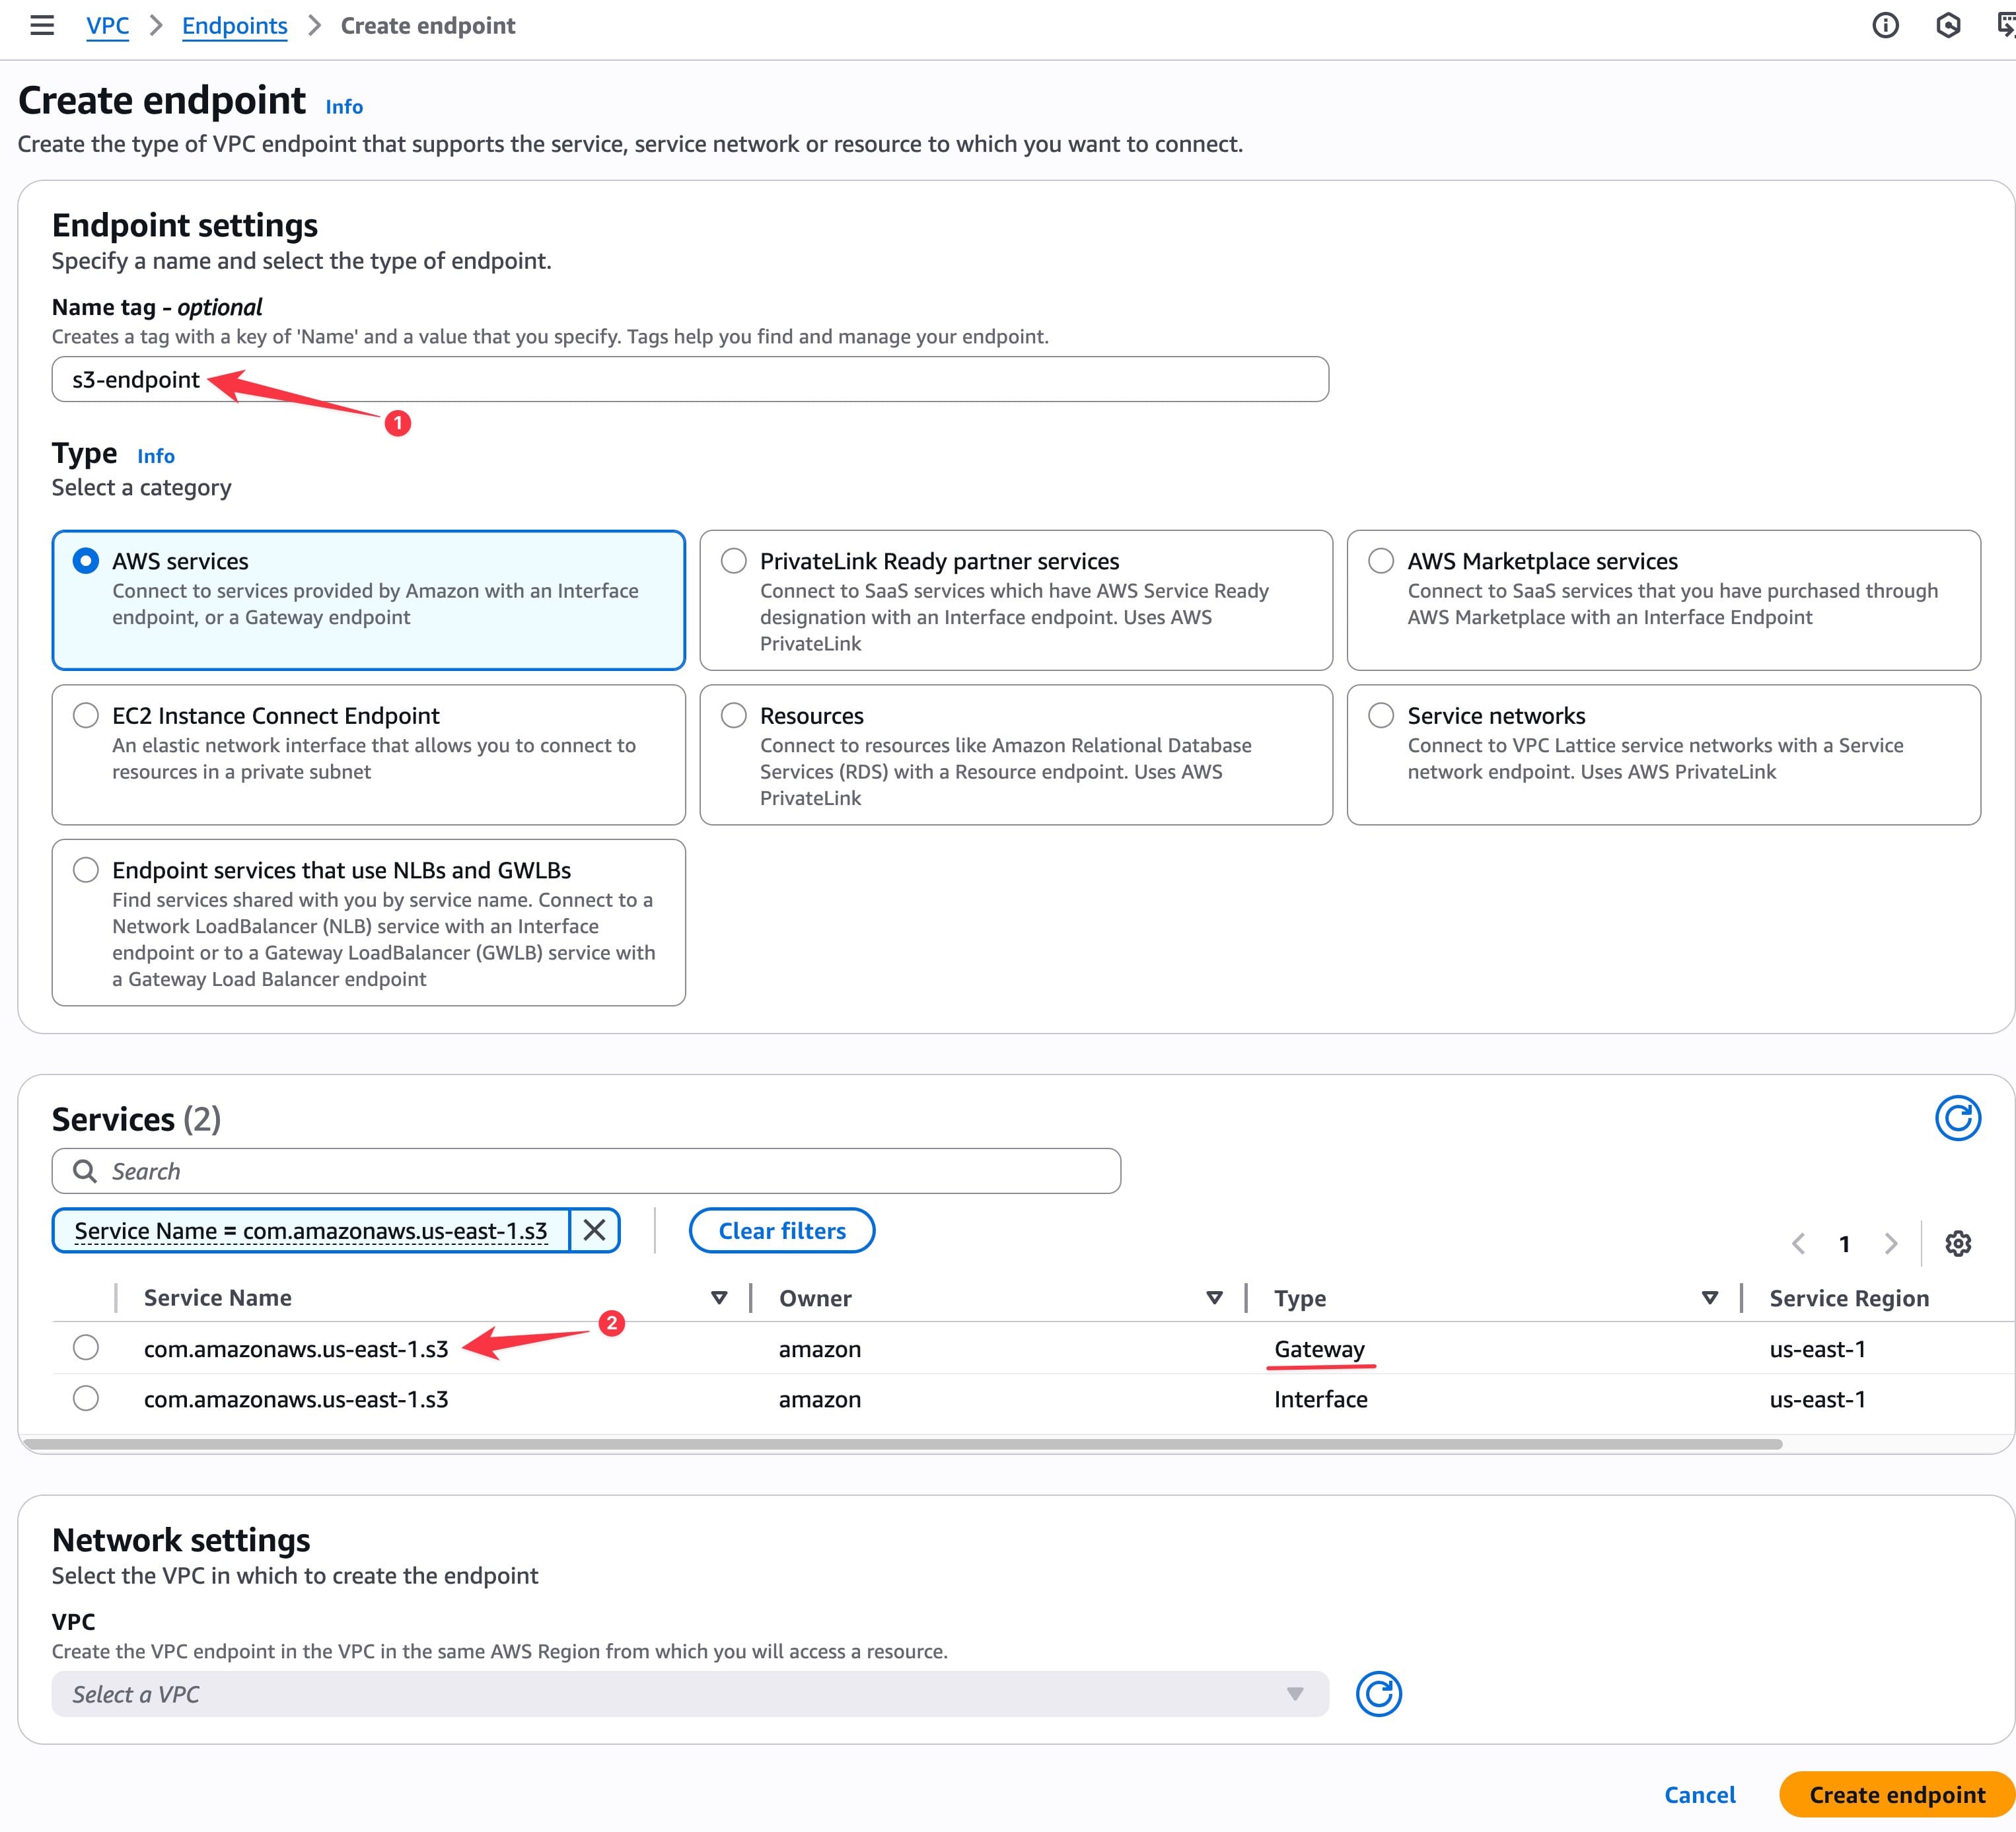Open the Select a VPC dropdown
The width and height of the screenshot is (2016, 1832).
coord(690,1694)
